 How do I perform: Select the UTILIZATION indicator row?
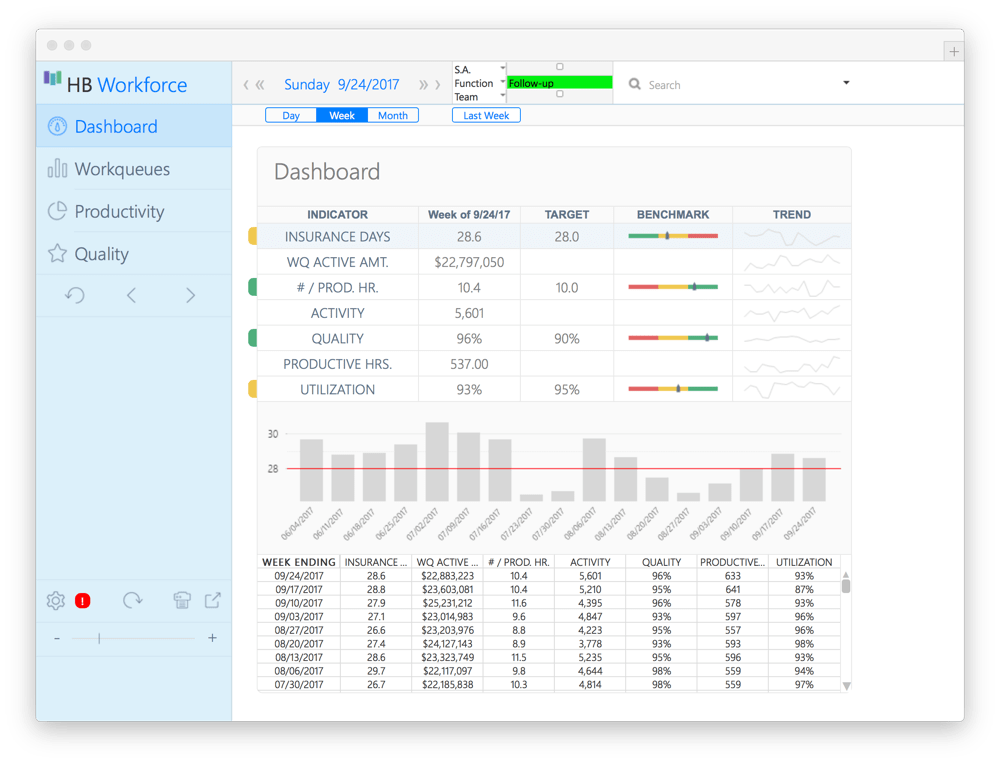point(554,390)
